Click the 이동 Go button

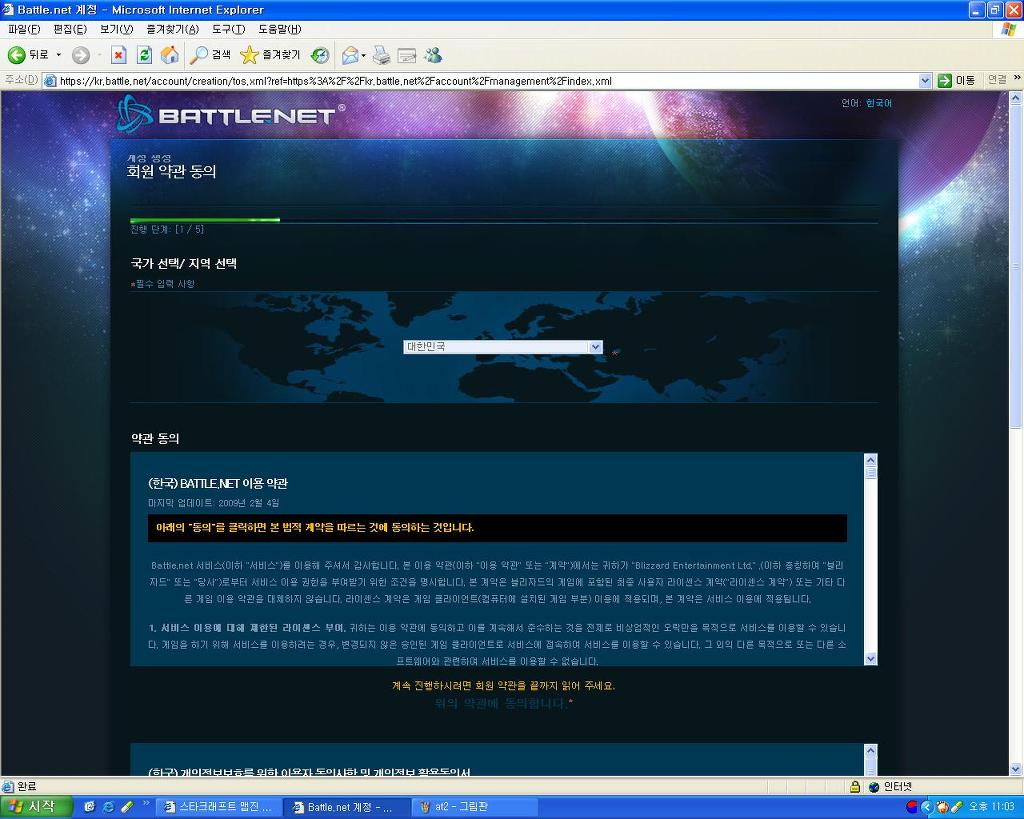coord(956,80)
